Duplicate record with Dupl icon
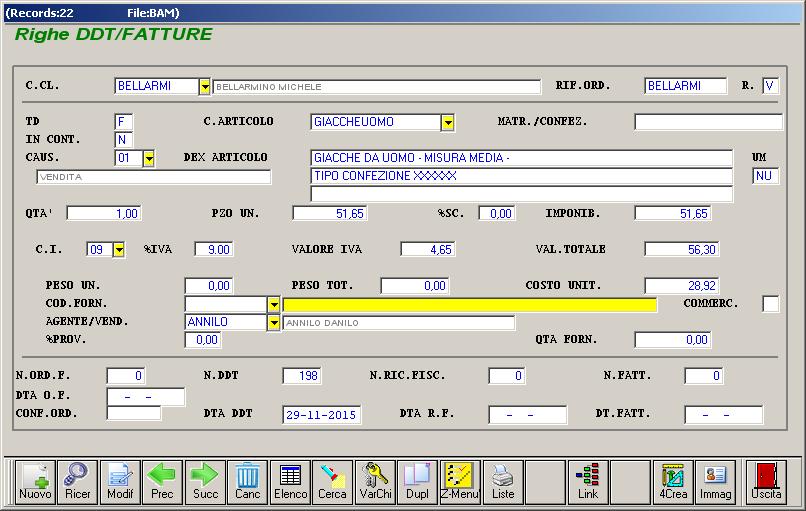806x511 pixels. [417, 482]
